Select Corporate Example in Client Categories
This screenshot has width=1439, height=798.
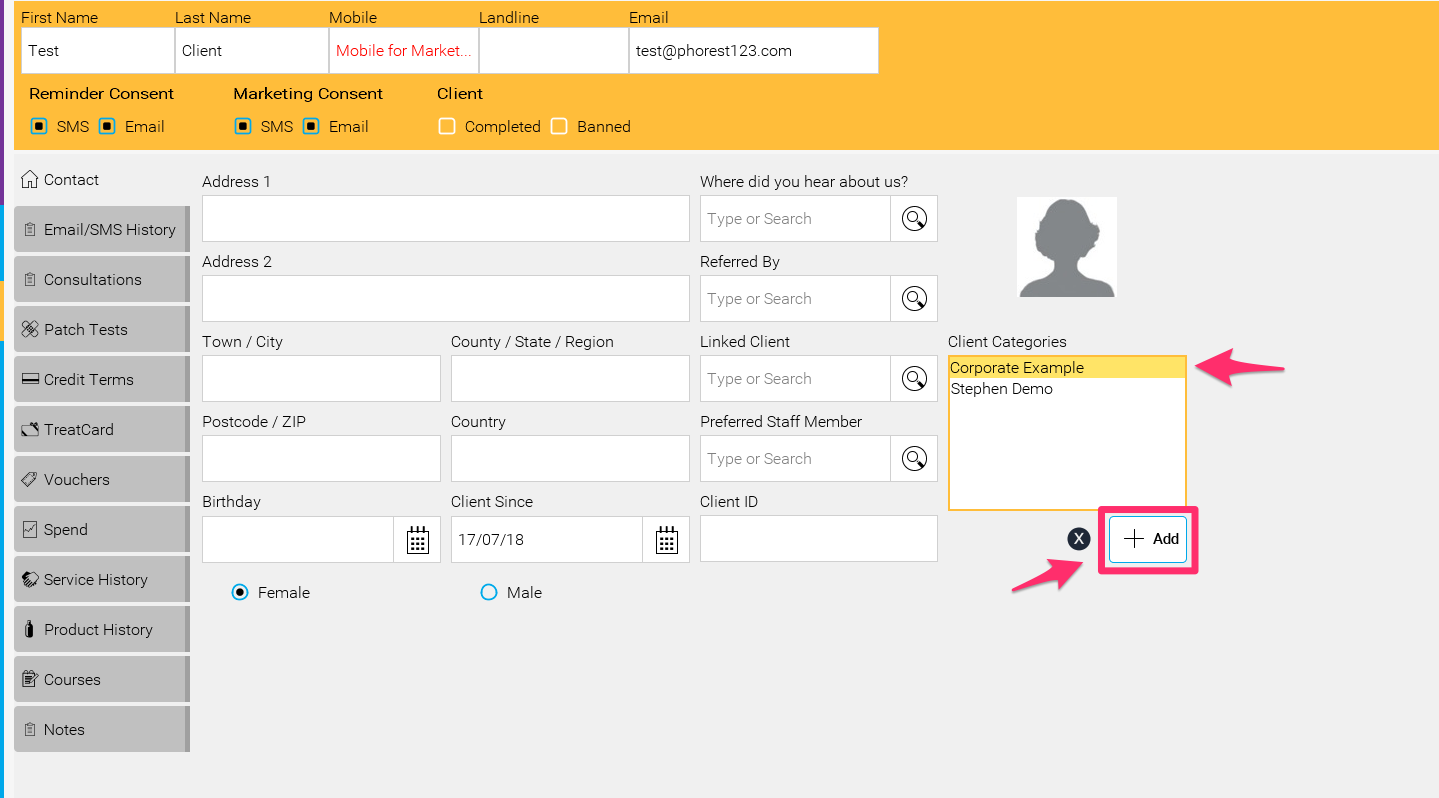click(1067, 368)
